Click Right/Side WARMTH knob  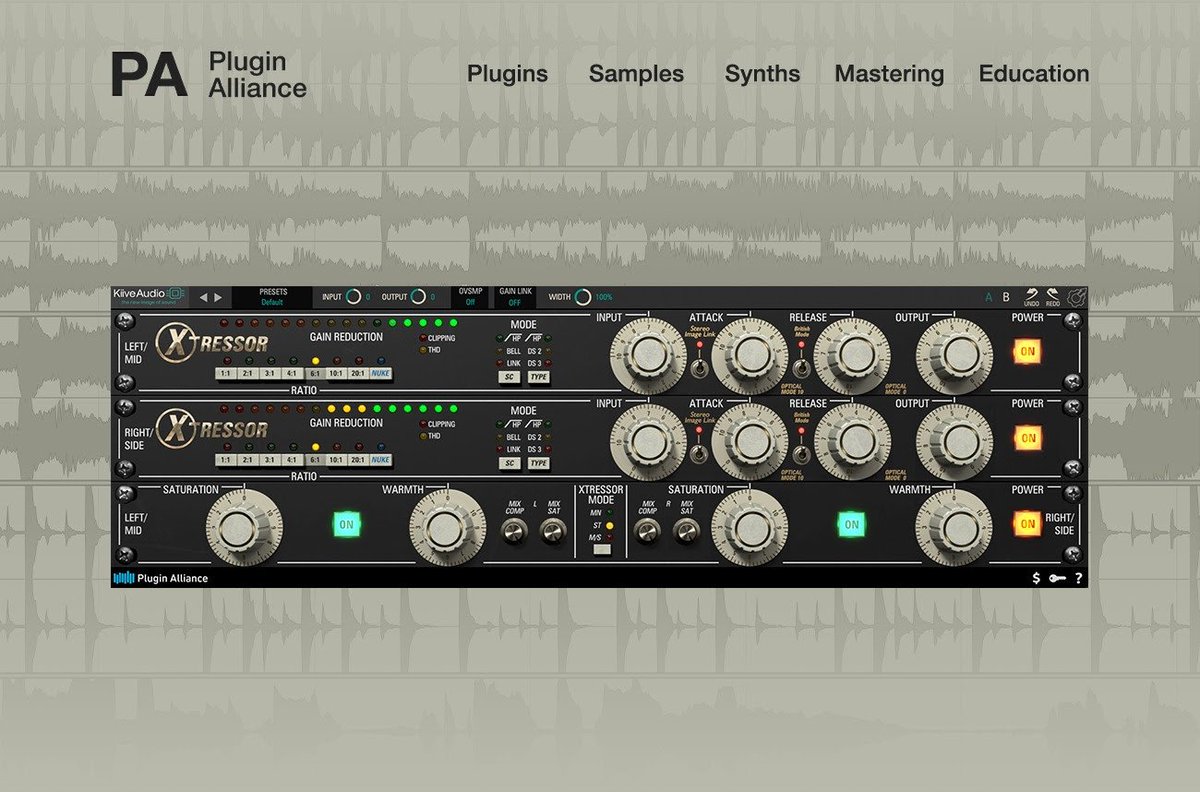point(953,526)
